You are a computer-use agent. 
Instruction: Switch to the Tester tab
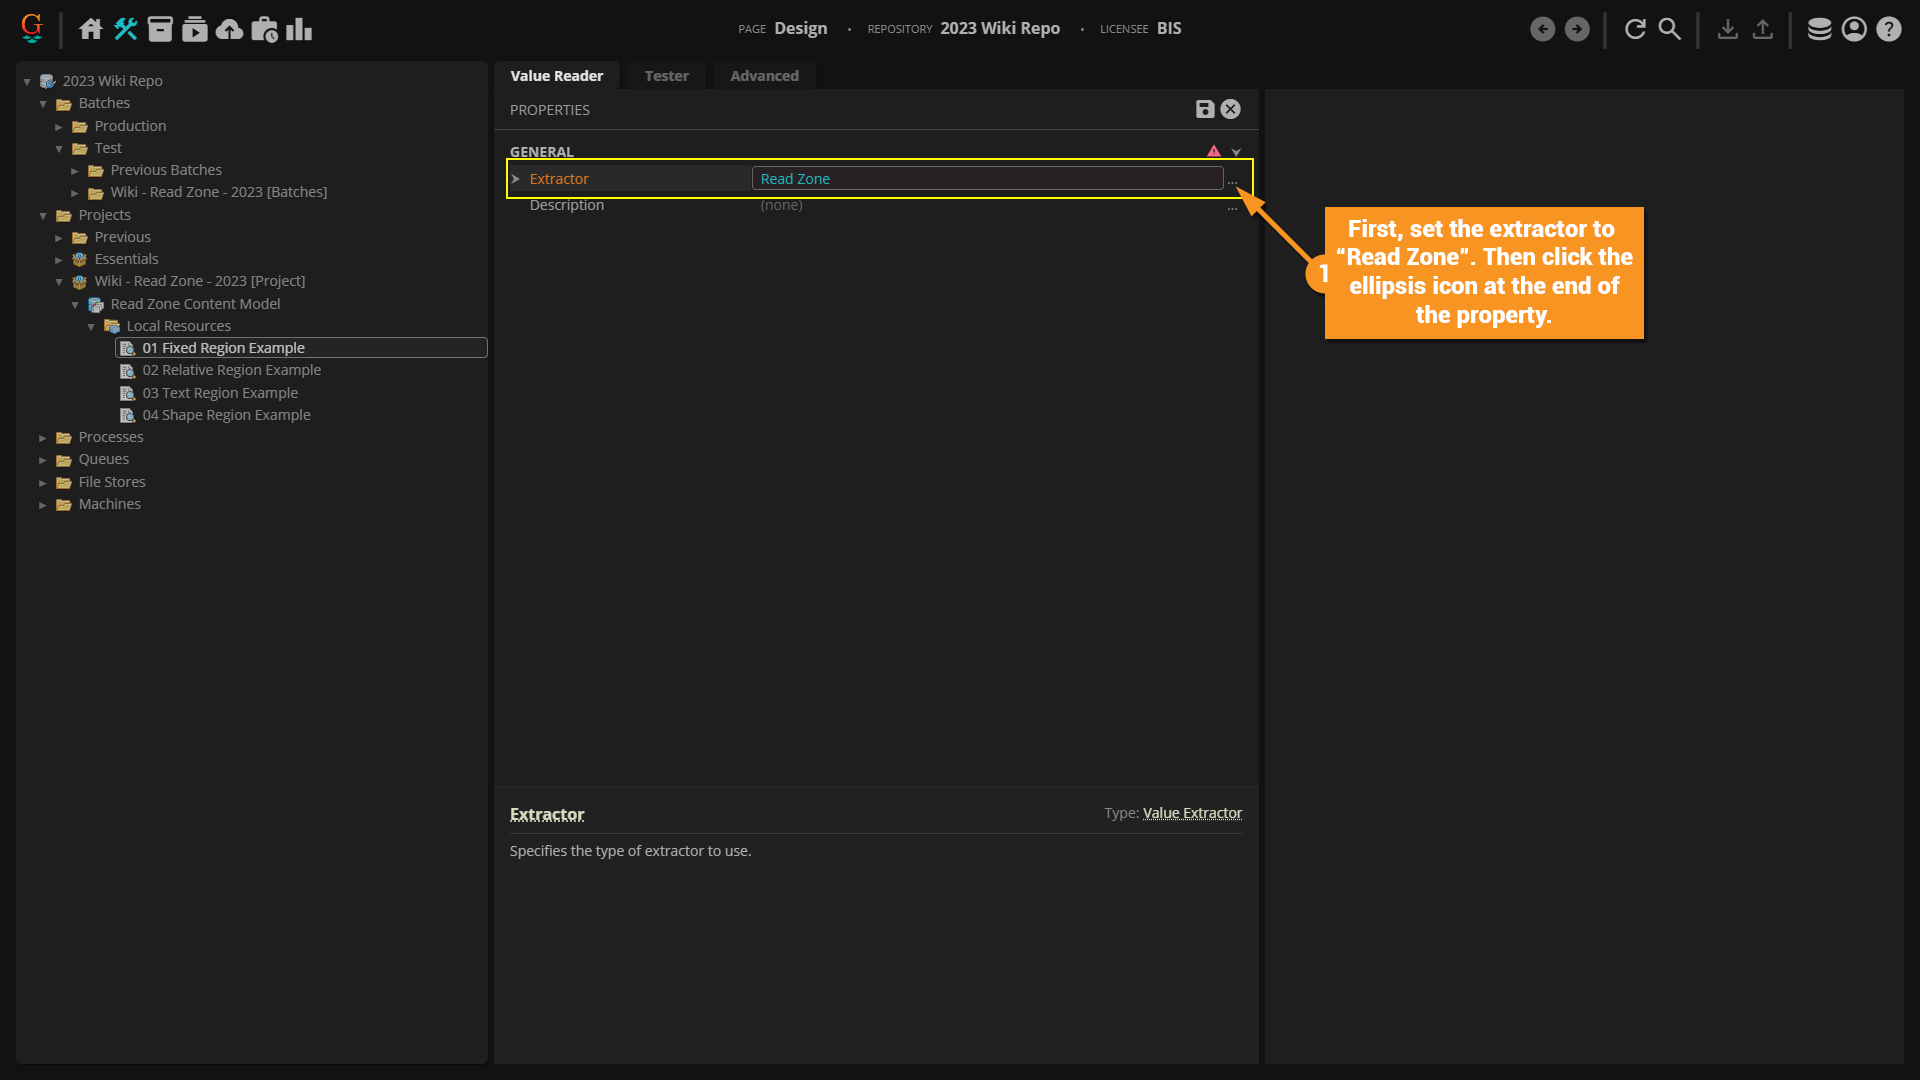(x=666, y=76)
